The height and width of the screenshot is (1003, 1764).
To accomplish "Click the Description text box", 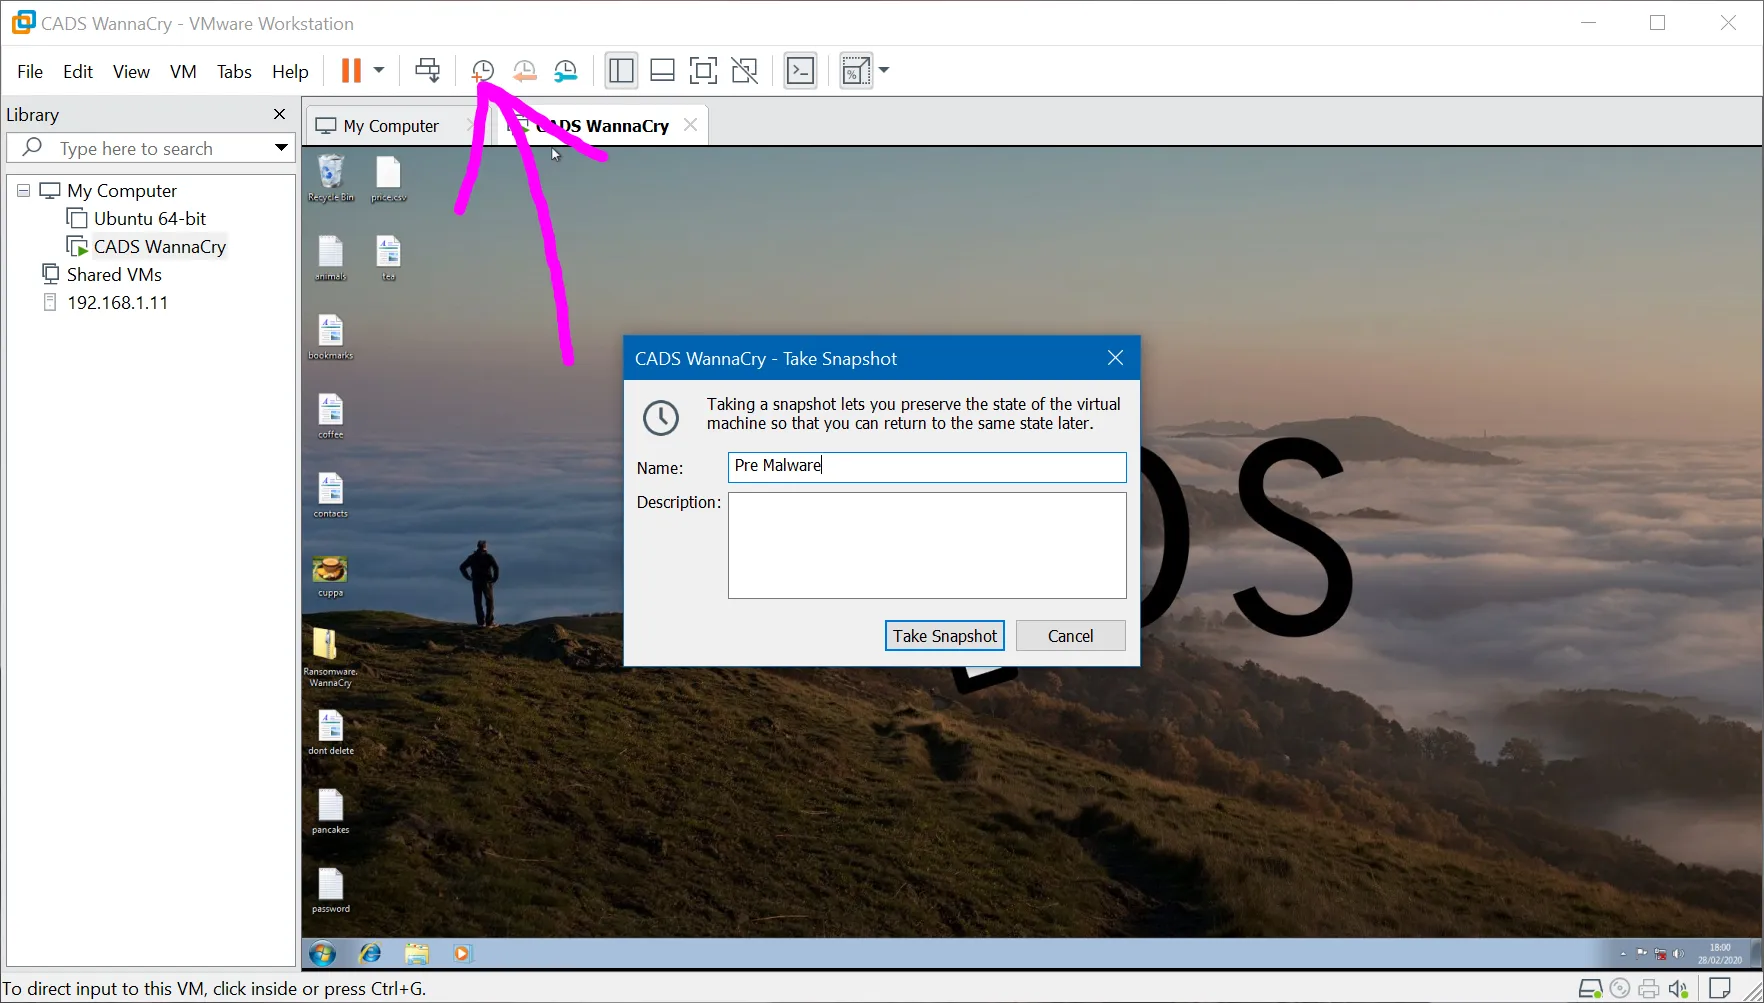I will pos(926,545).
